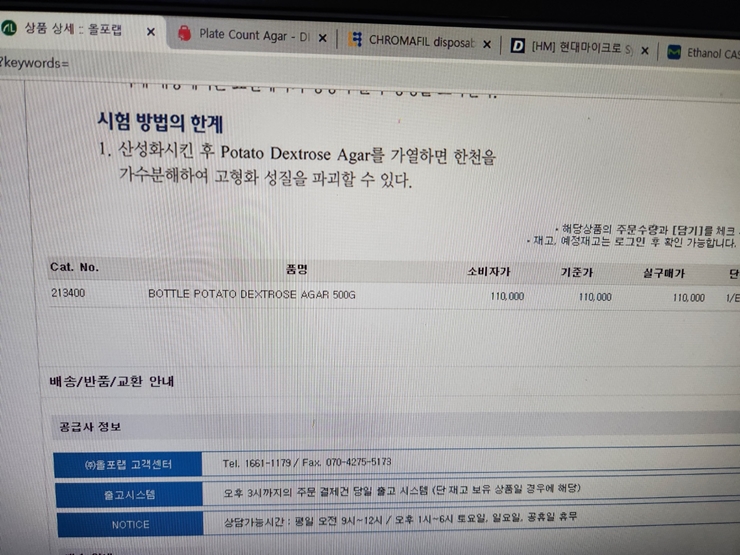This screenshot has width=740, height=555.
Task: Click the CHROMAFIL tab favicon
Action: pos(355,41)
